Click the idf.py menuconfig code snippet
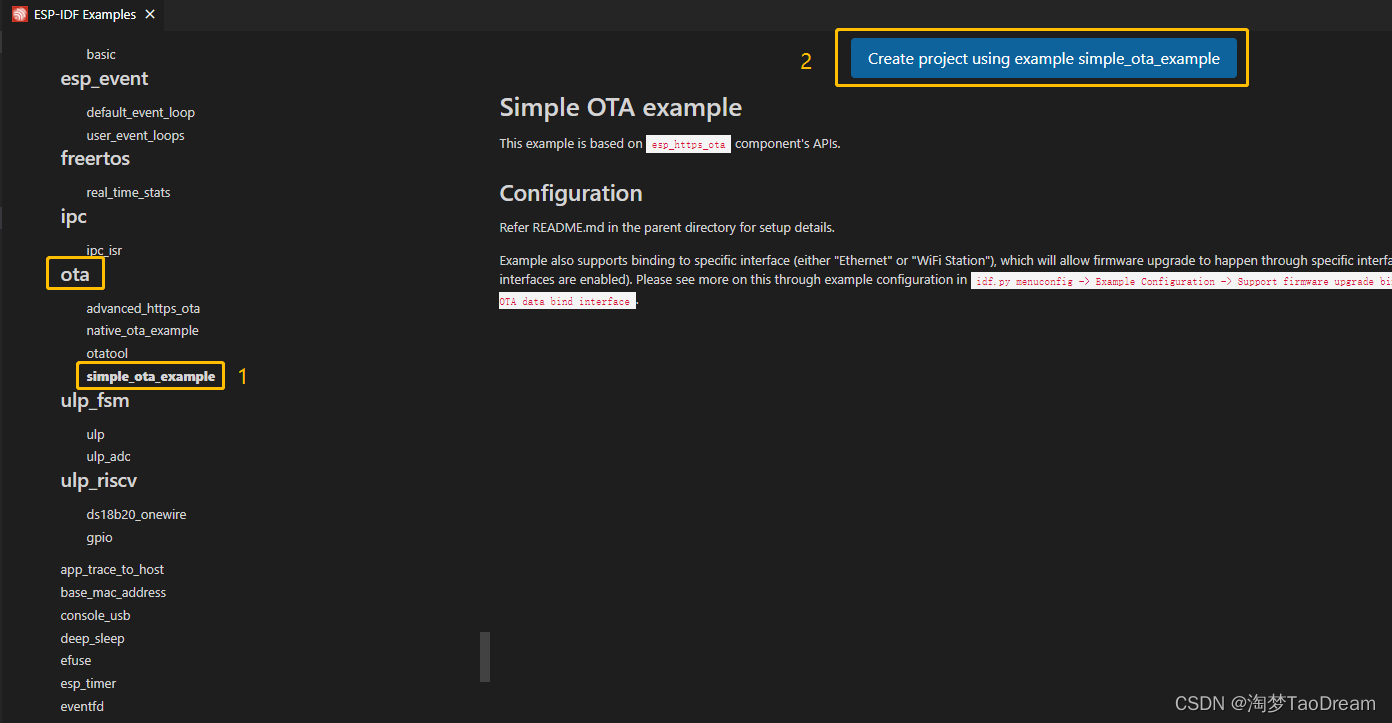Image resolution: width=1392 pixels, height=723 pixels. point(1181,282)
